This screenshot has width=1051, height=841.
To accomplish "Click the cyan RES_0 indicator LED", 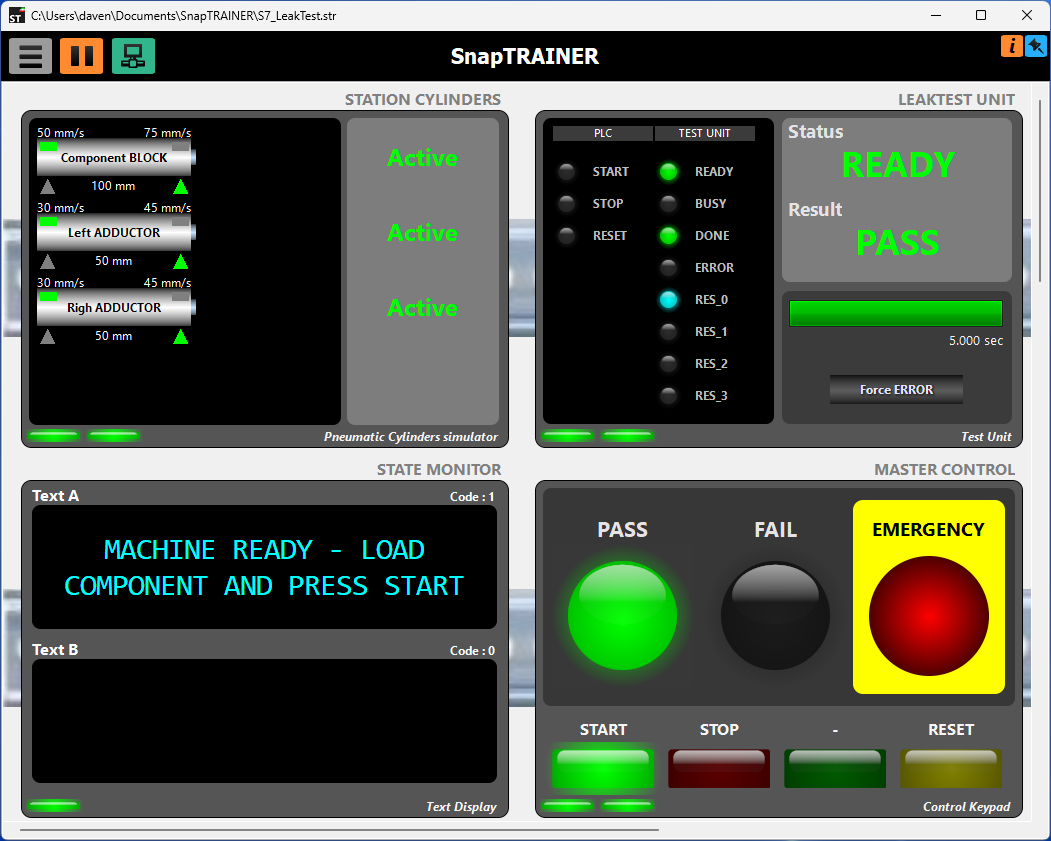I will coord(668,300).
